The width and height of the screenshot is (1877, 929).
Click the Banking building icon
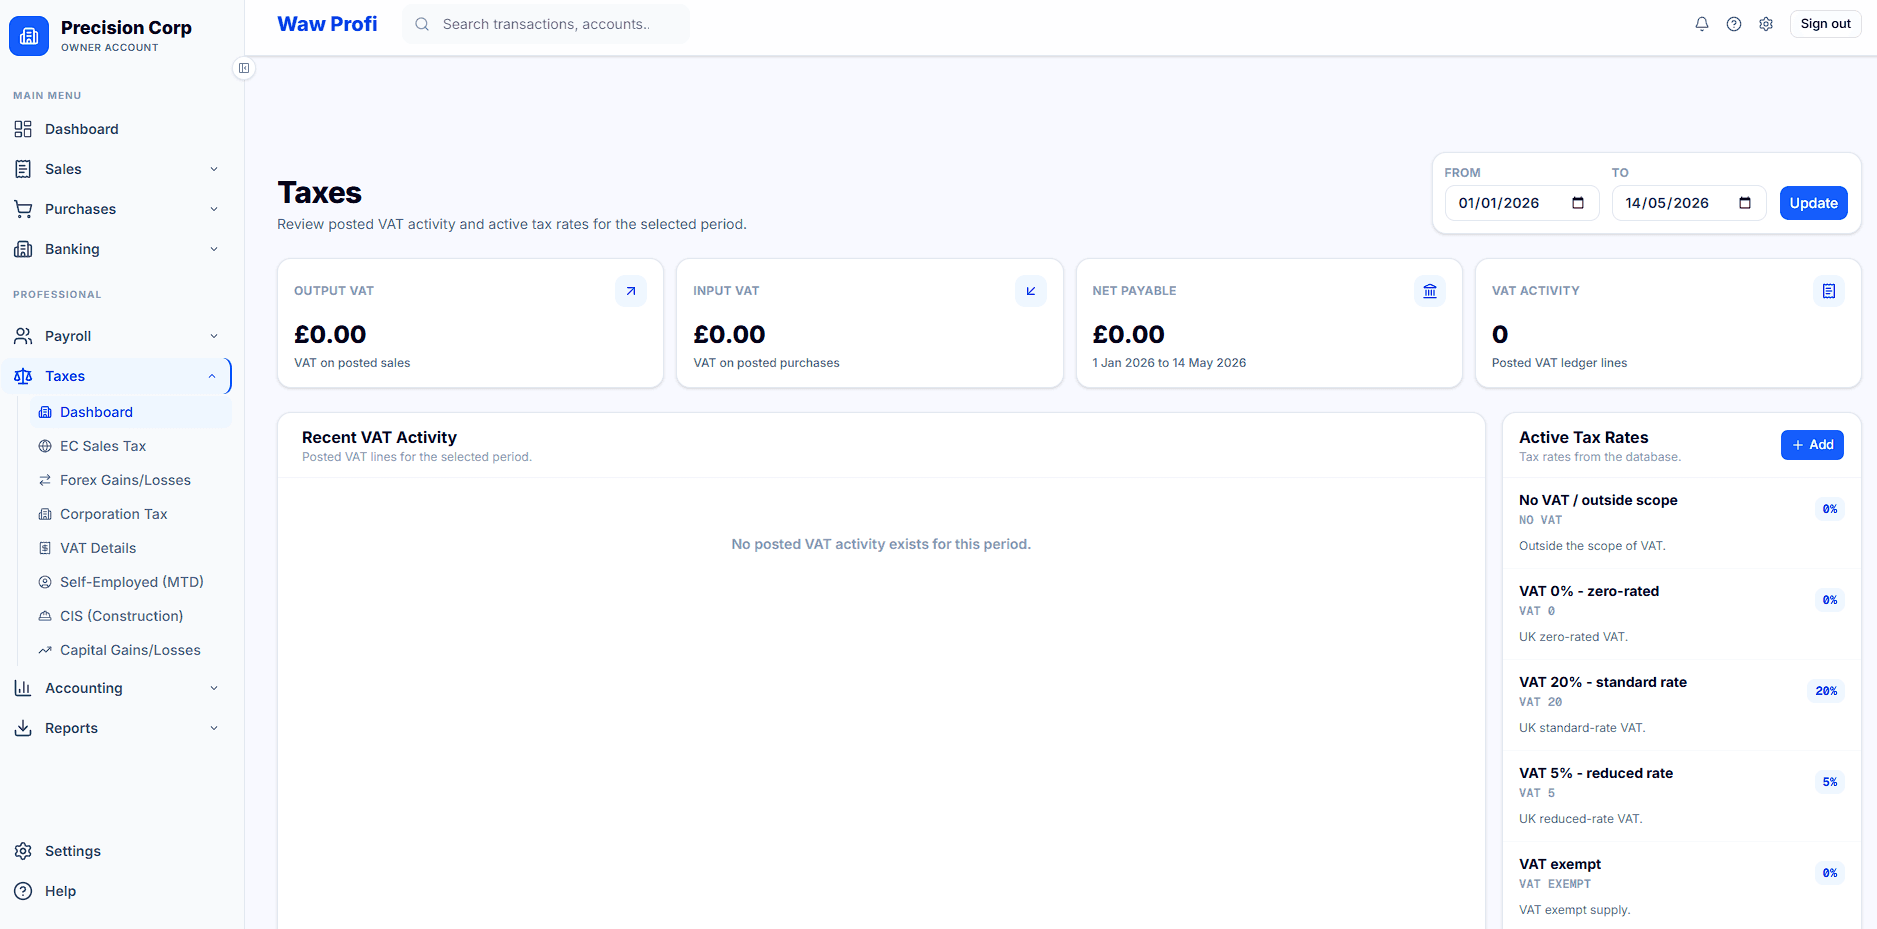(23, 249)
